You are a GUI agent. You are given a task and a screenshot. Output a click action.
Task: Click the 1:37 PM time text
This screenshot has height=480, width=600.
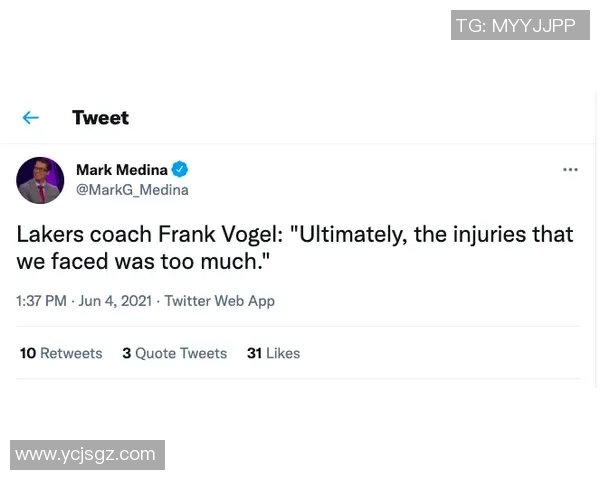coord(41,301)
